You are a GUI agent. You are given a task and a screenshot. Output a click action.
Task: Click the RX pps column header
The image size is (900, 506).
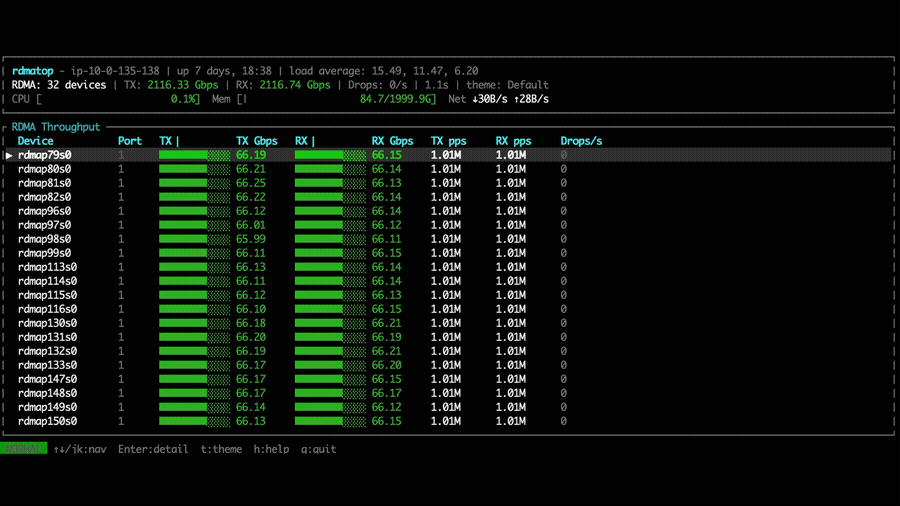[x=514, y=141]
